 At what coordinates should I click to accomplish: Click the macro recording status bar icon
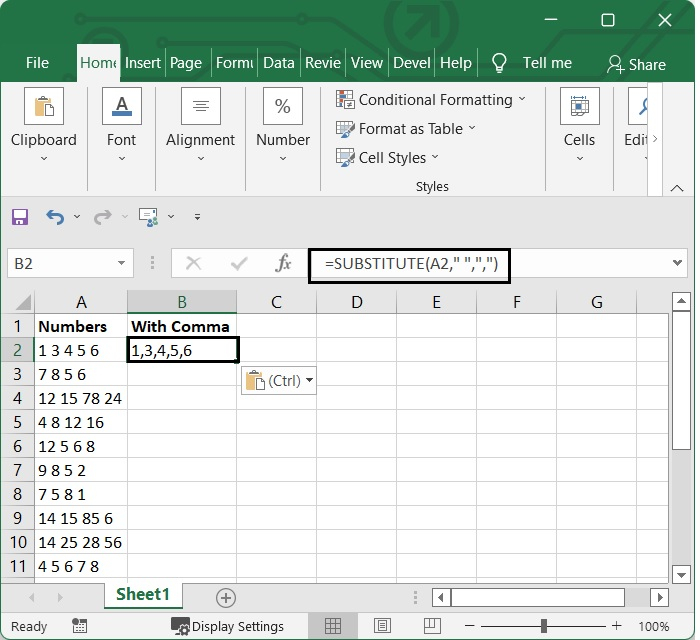pyautogui.click(x=79, y=626)
